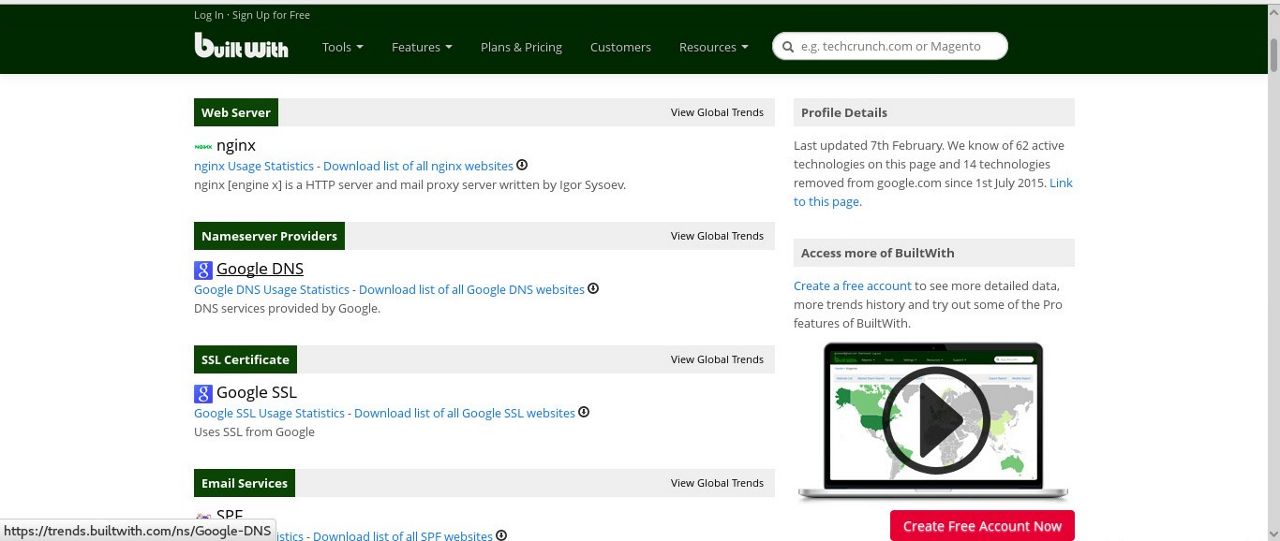
Task: View Global Trends for Web Server
Action: tap(717, 112)
